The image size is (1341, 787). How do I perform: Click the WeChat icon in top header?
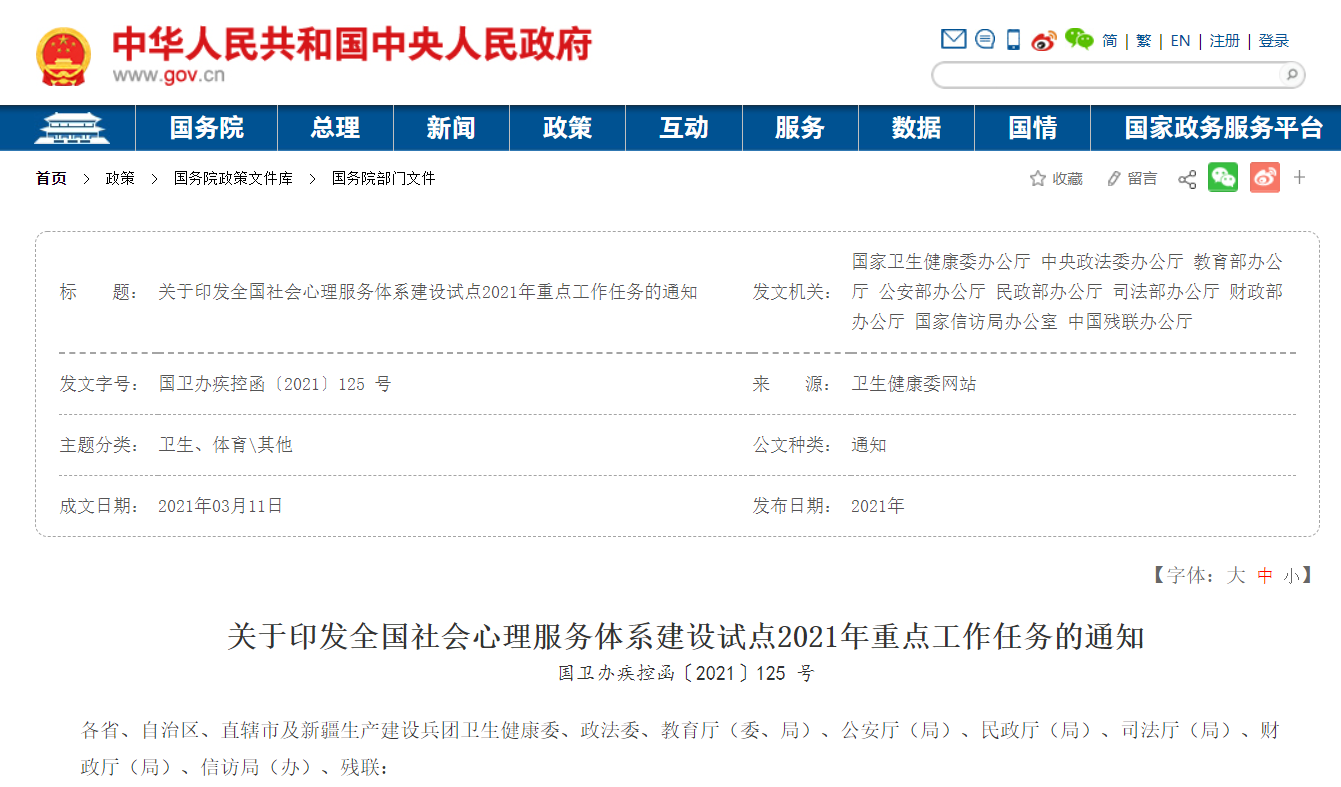pyautogui.click(x=1079, y=40)
